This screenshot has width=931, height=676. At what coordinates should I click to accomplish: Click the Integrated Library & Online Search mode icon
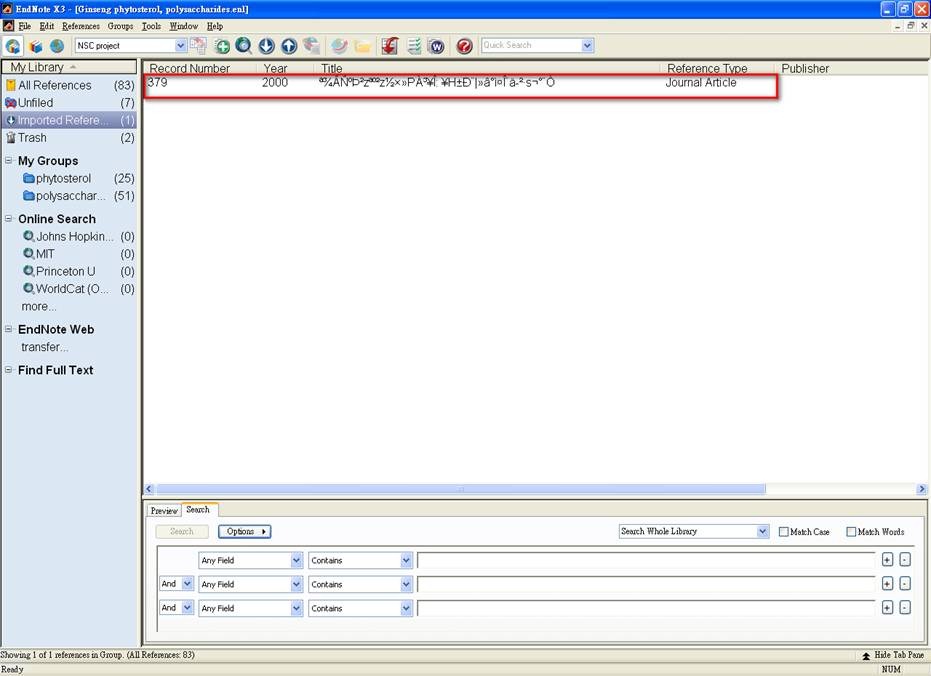tap(12, 46)
